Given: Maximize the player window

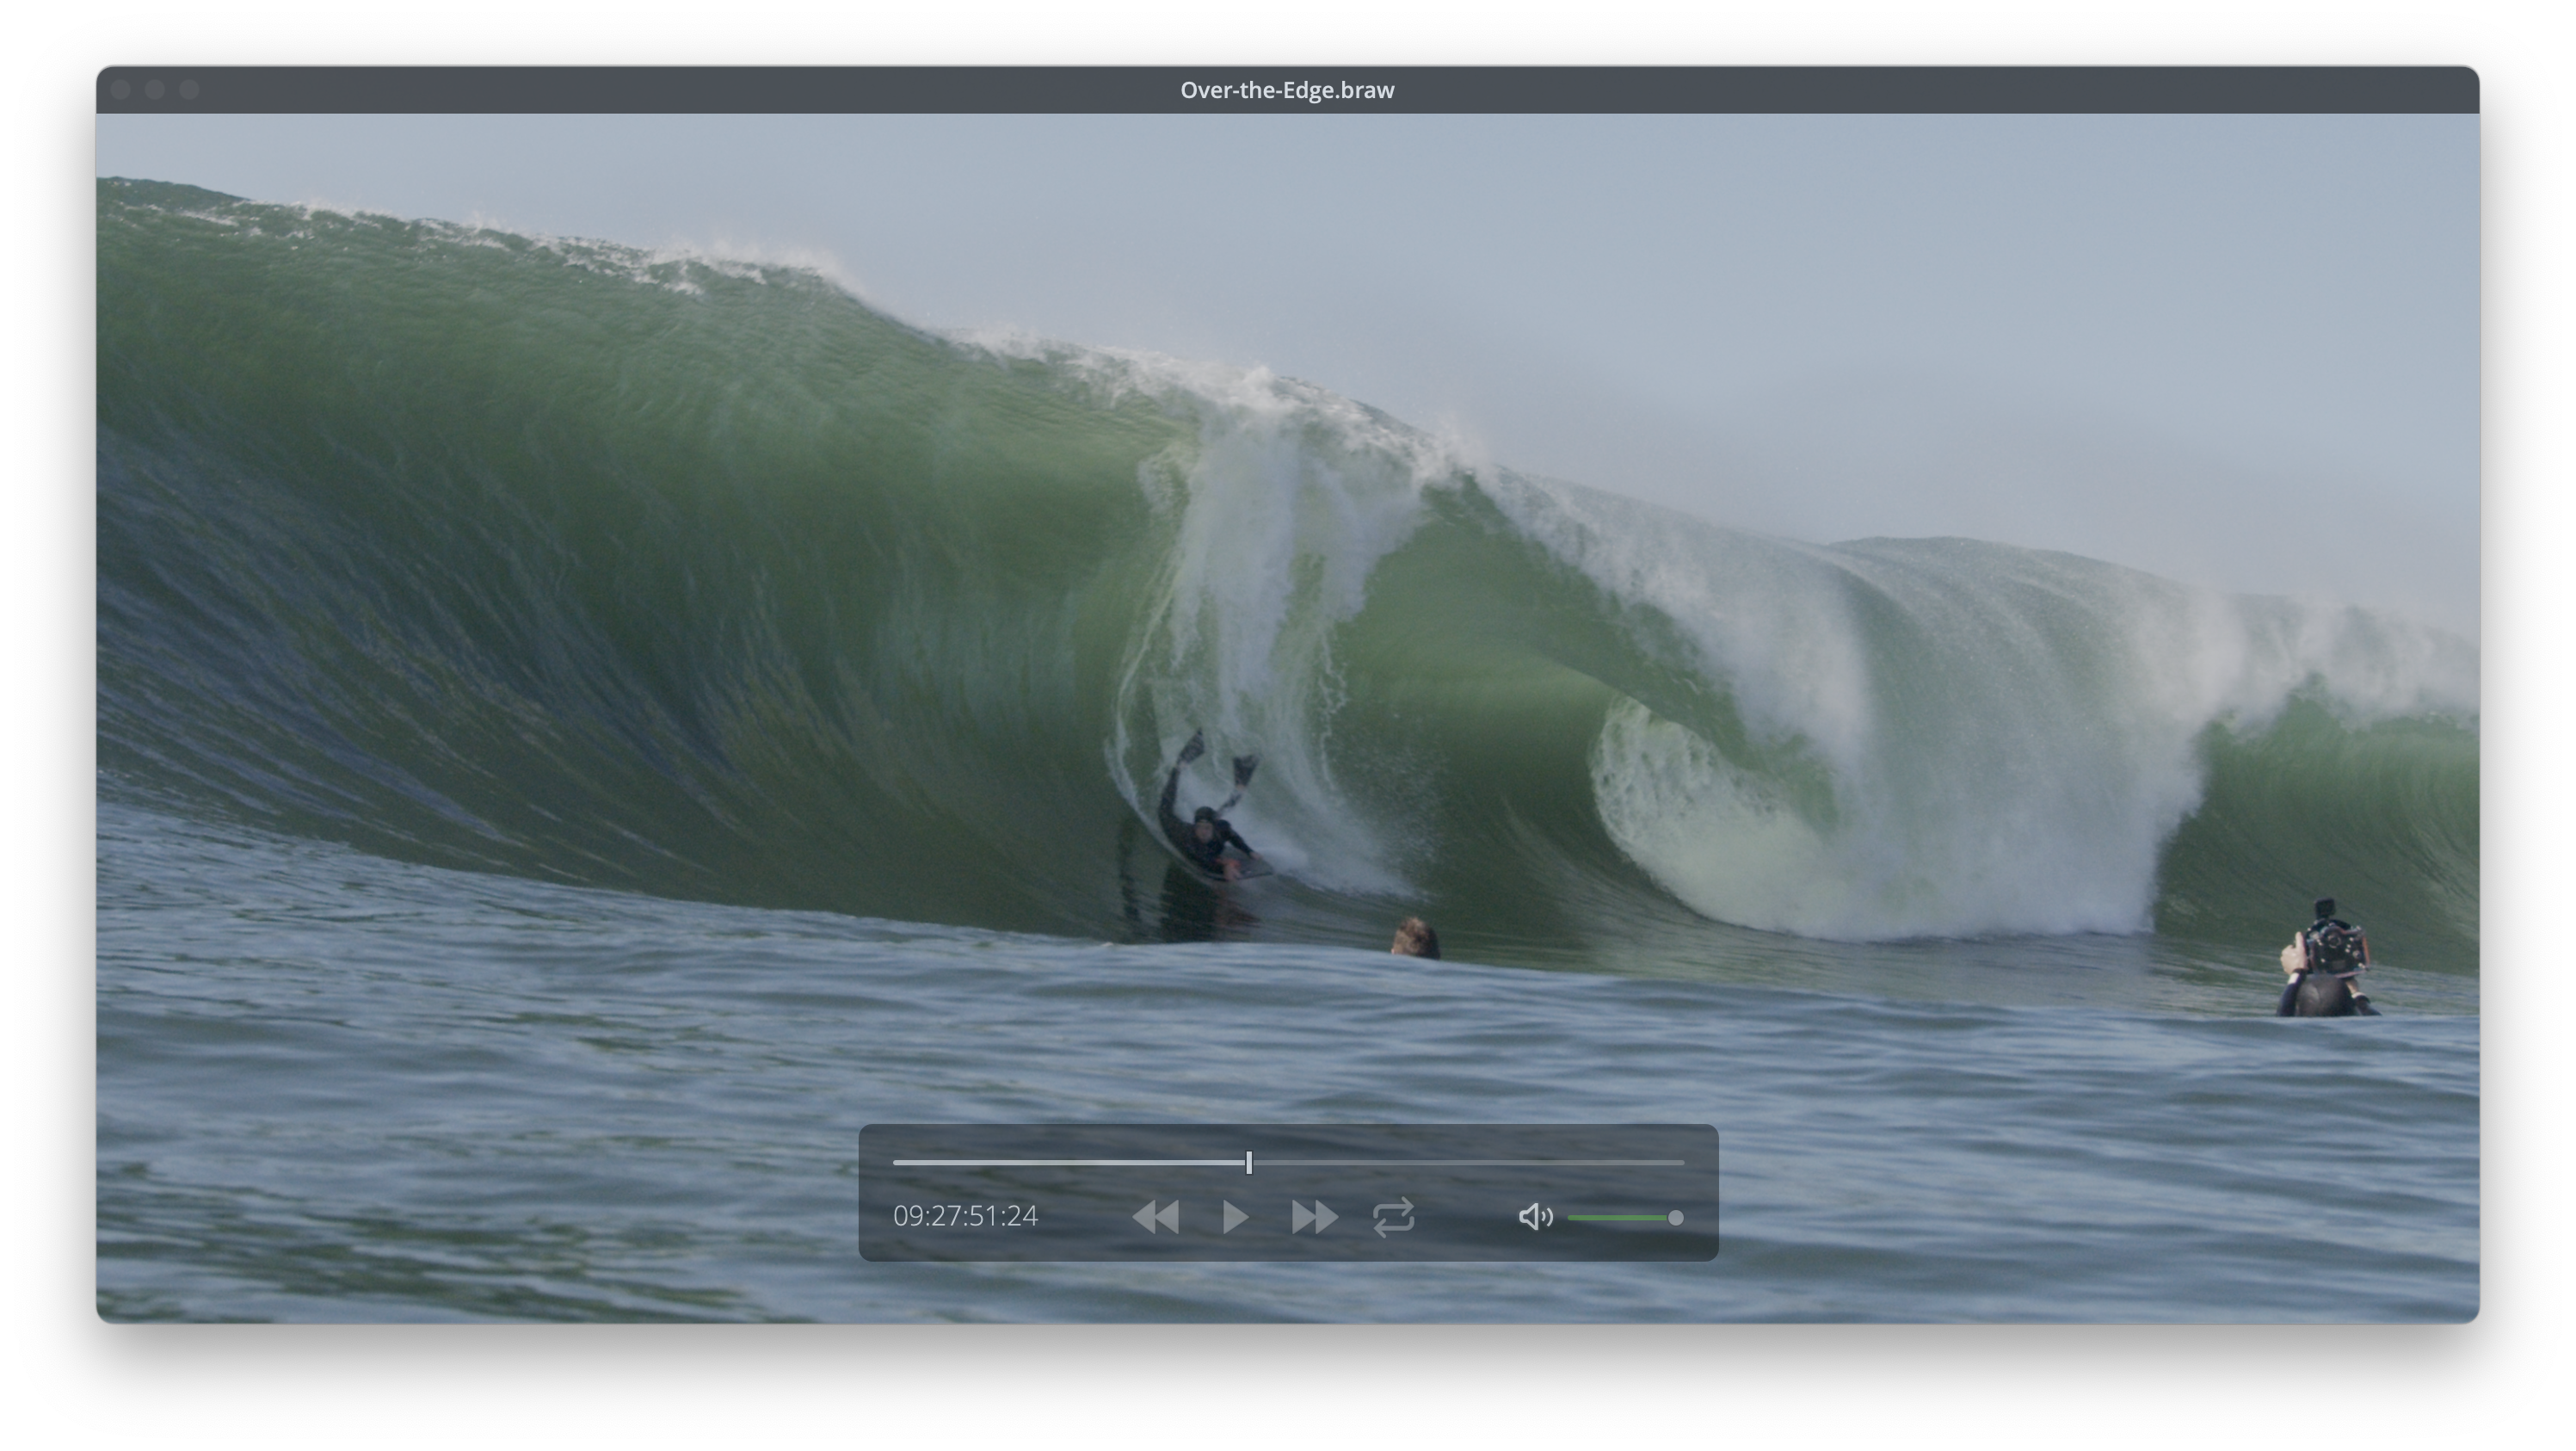Looking at the screenshot, I should [x=189, y=90].
